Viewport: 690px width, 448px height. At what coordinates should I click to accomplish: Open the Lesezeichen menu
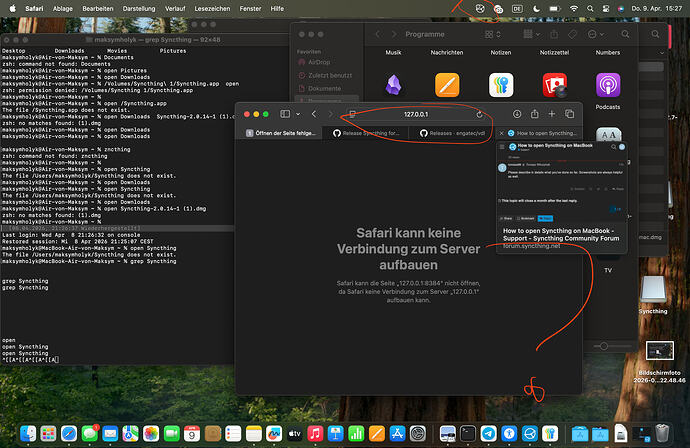click(212, 8)
